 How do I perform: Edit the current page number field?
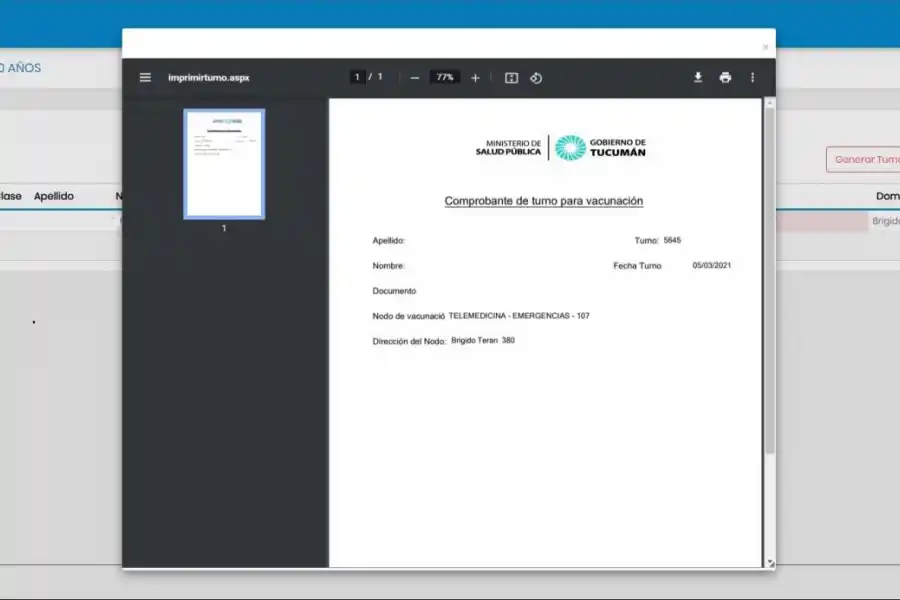(x=356, y=77)
